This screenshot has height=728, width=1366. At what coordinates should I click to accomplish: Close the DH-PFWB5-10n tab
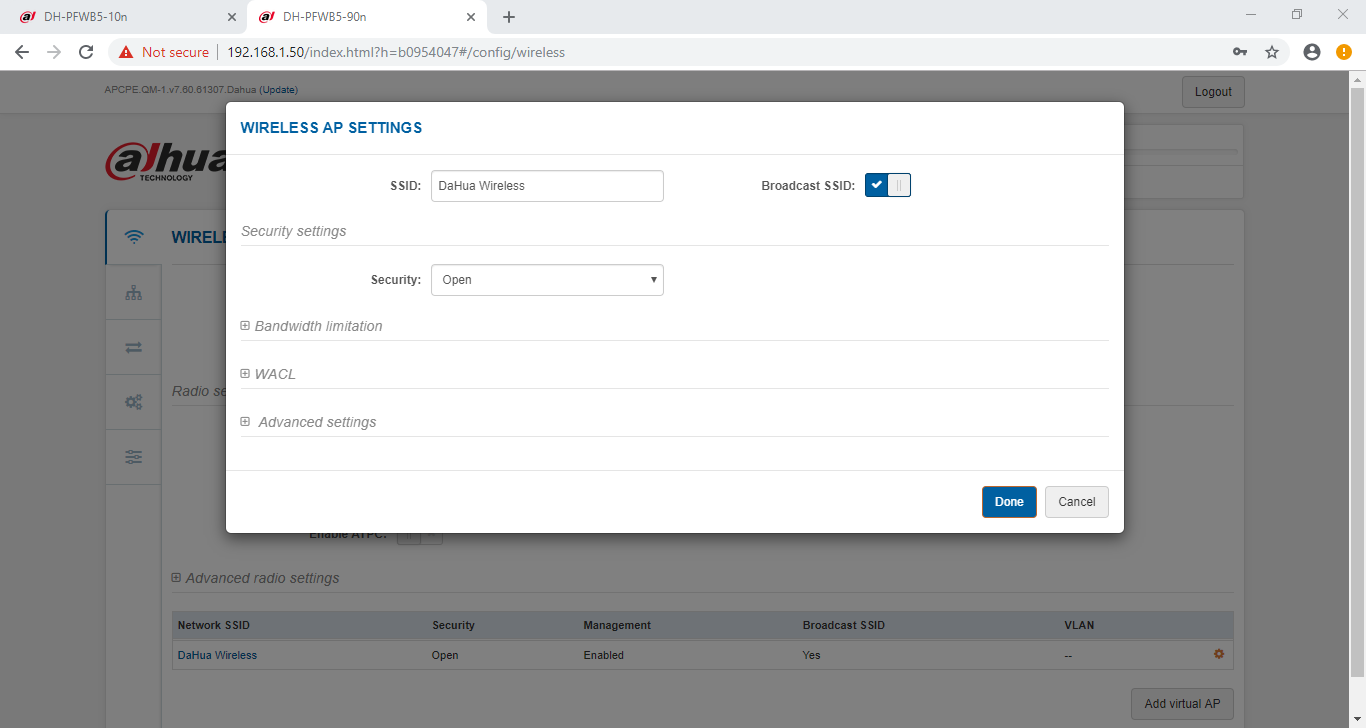pos(231,17)
